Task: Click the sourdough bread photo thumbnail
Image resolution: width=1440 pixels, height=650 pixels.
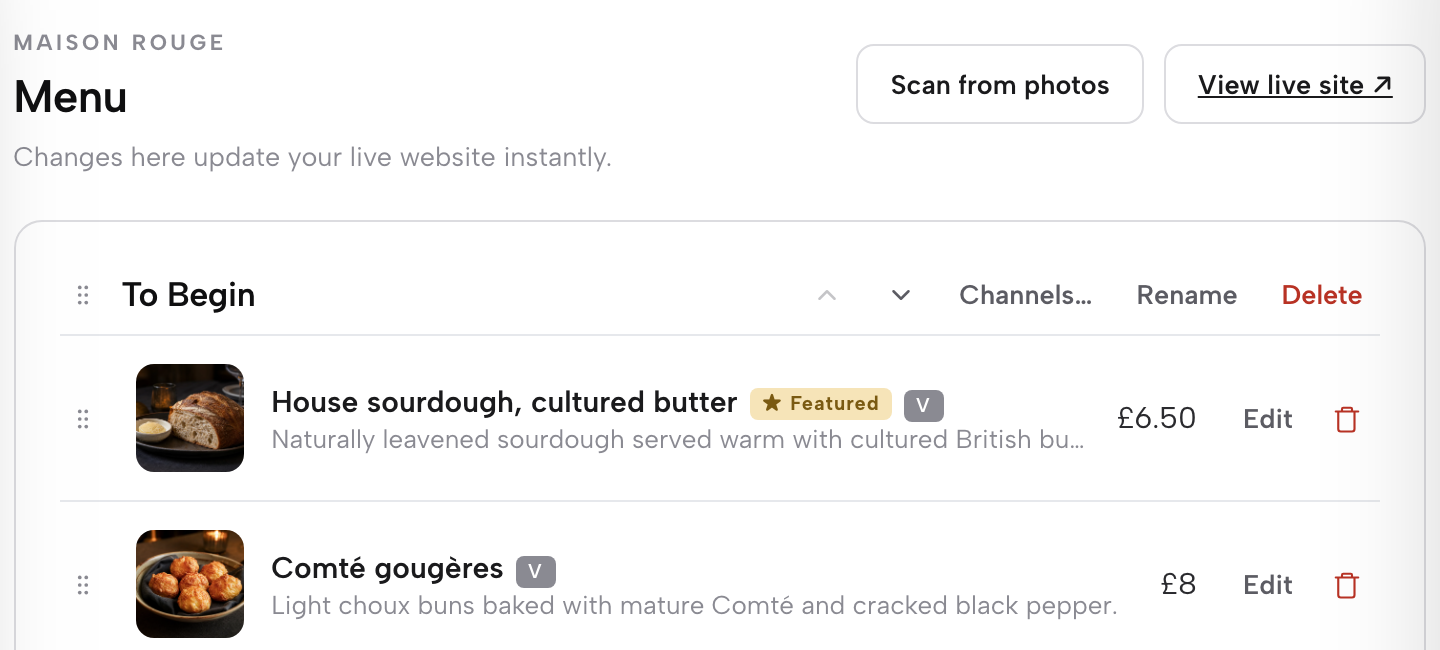Action: click(x=190, y=418)
